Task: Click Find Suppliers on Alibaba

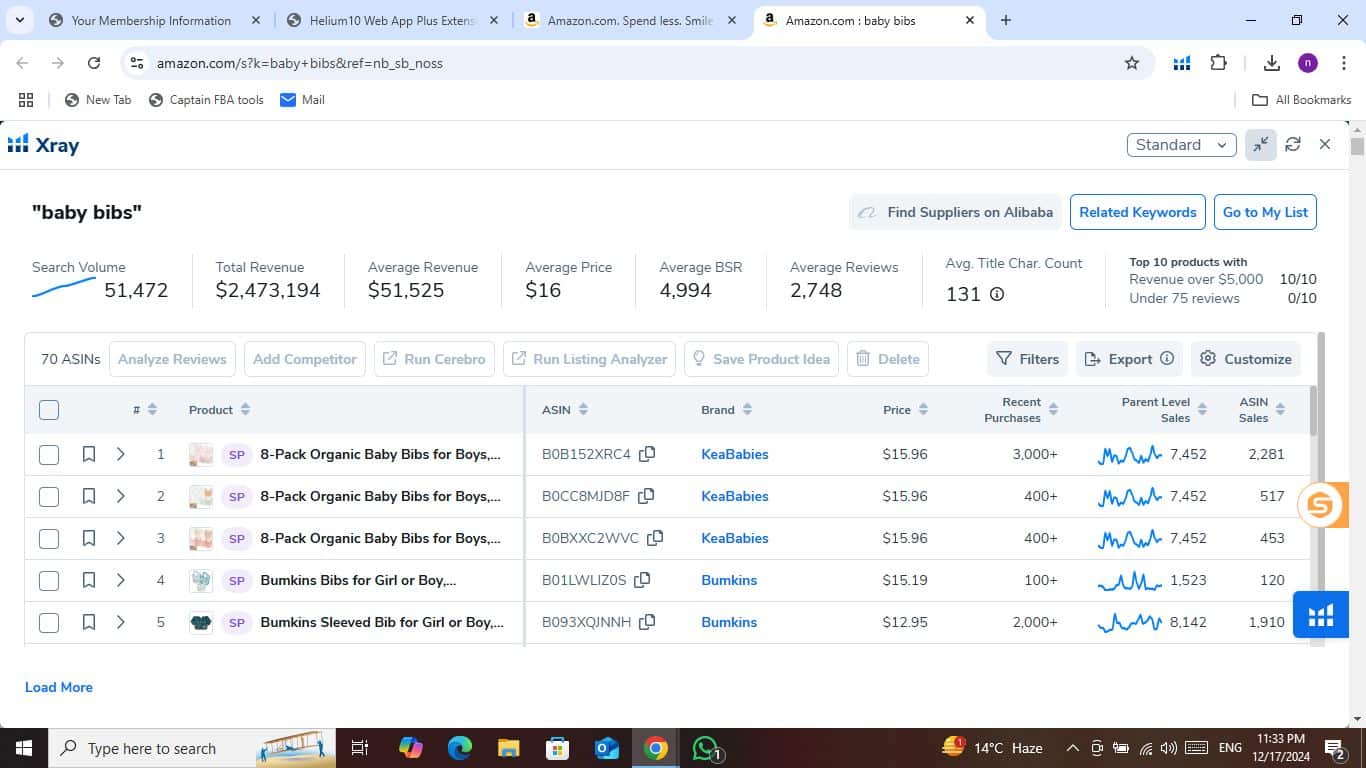Action: click(956, 212)
